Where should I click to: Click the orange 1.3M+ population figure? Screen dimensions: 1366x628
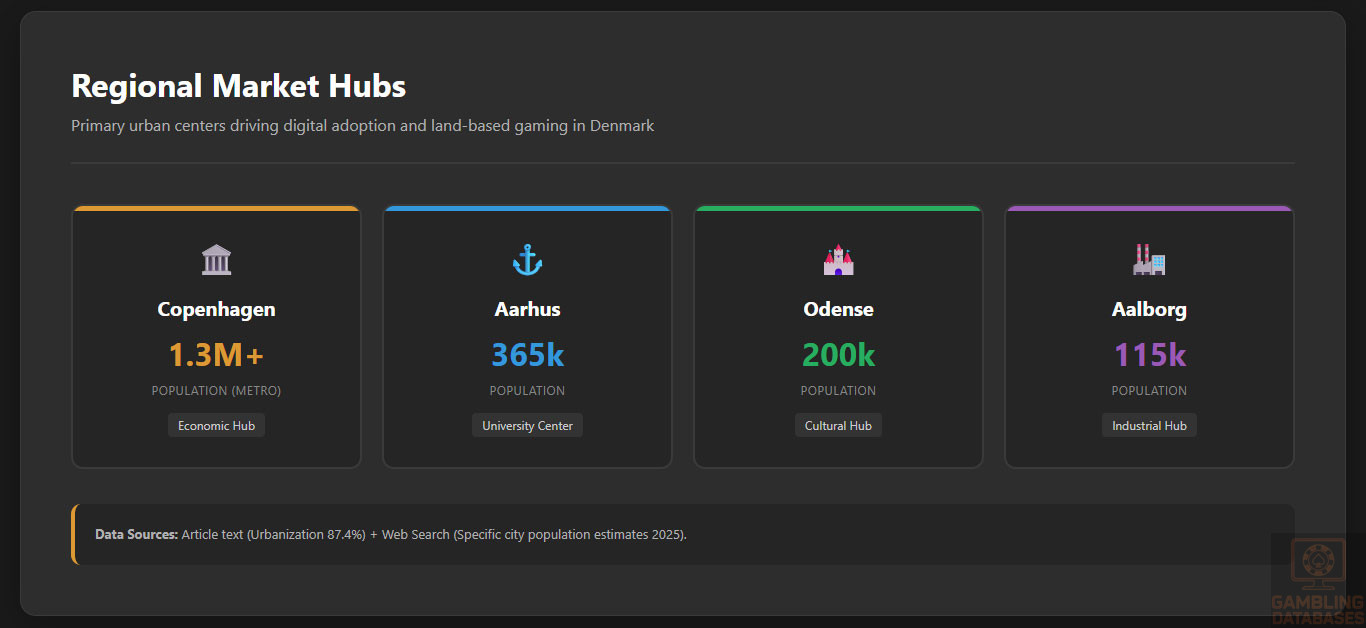click(216, 355)
